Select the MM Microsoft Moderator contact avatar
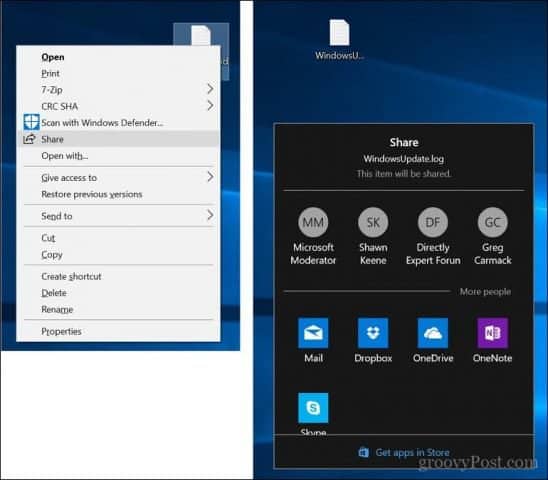The image size is (548, 480). (x=313, y=222)
